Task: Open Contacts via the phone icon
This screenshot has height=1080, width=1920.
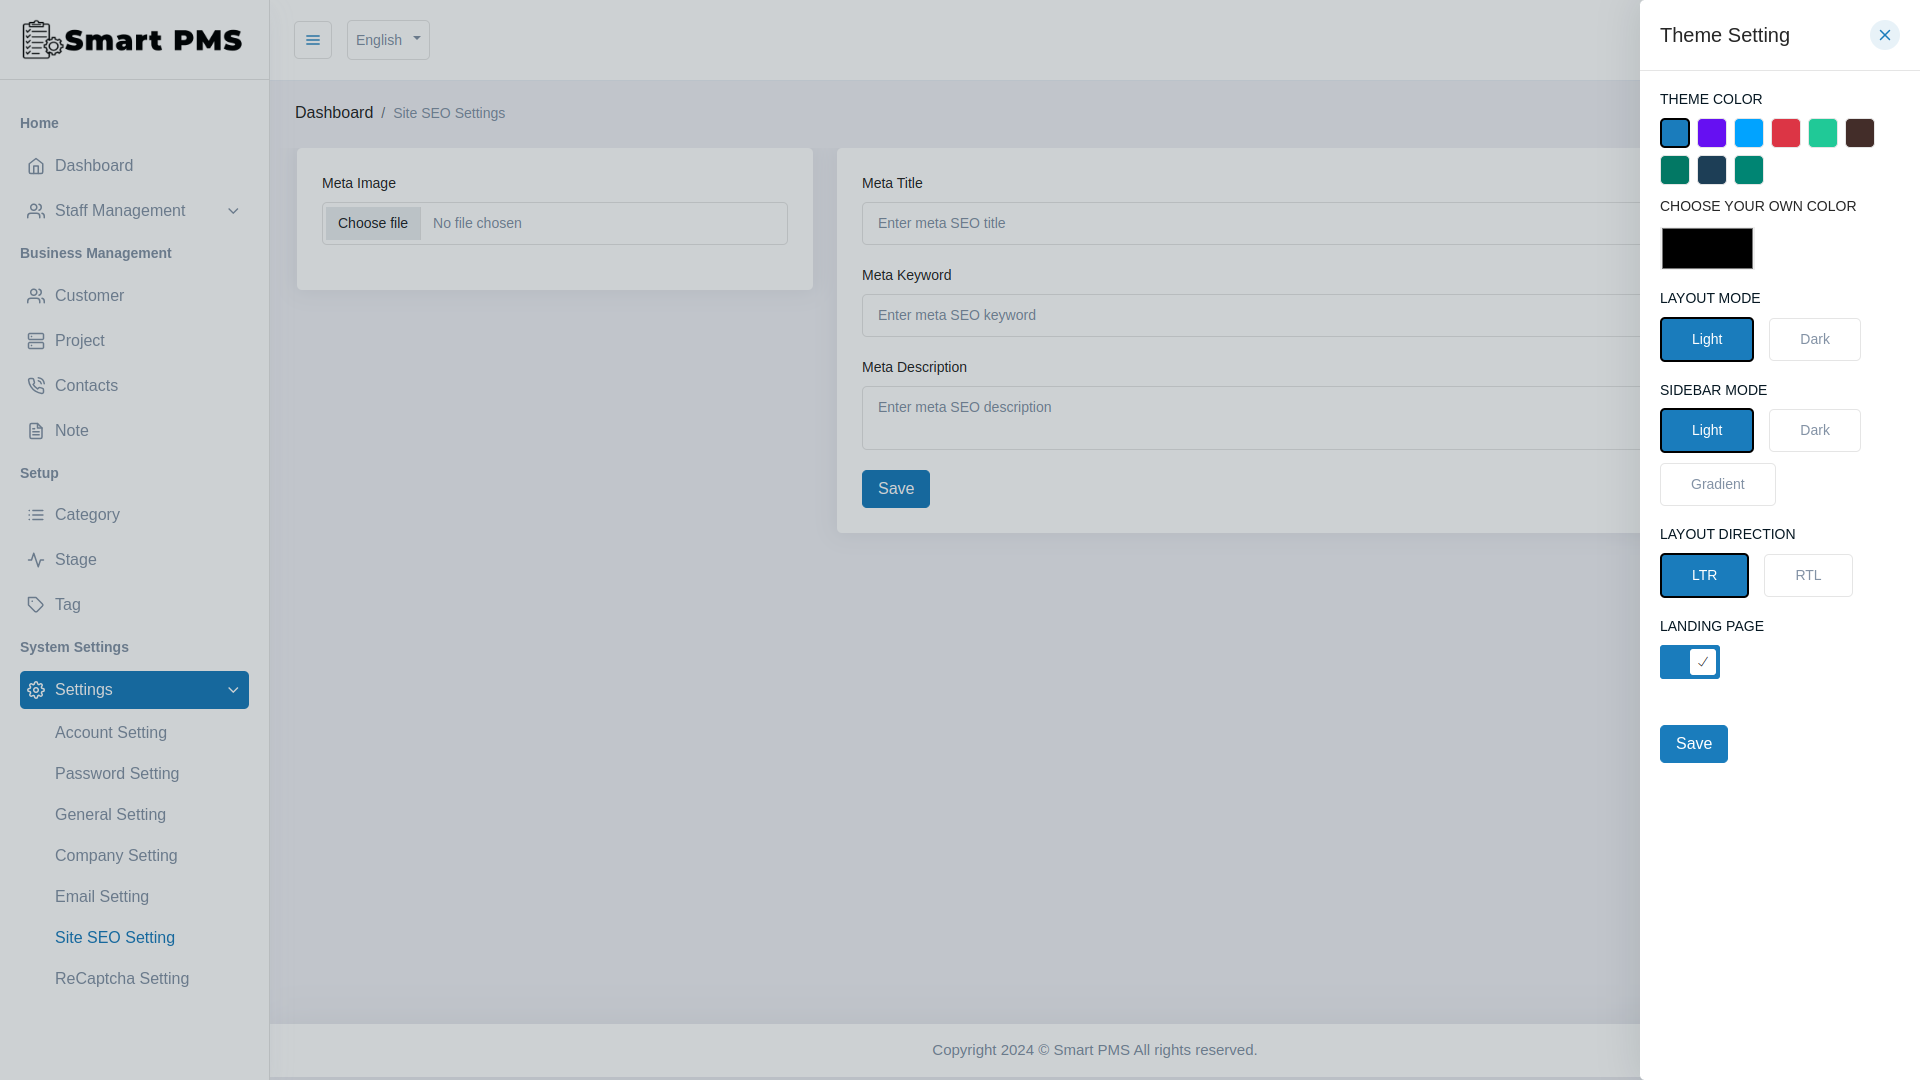Action: (x=36, y=385)
